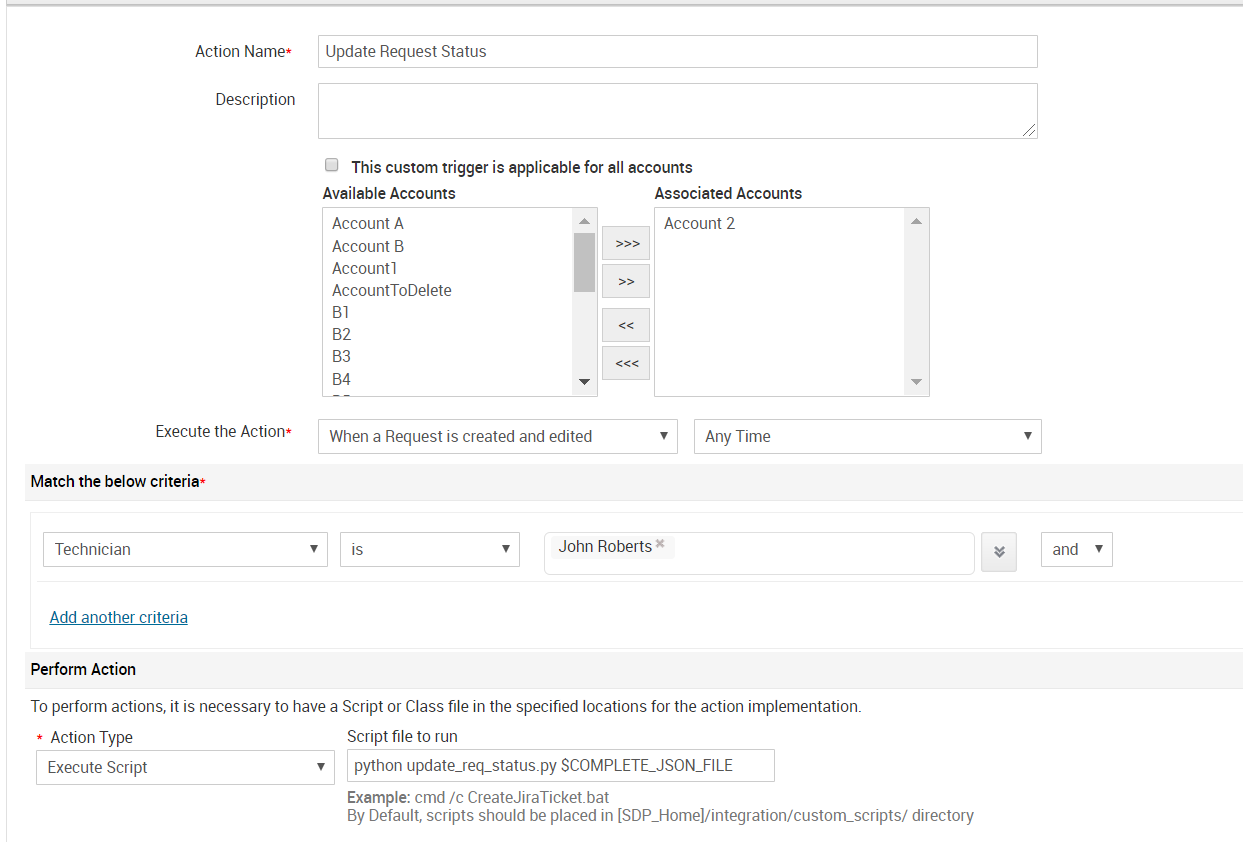Open the 'When a Request is created and edited' dropdown
This screenshot has height=842, width=1243.
point(497,436)
